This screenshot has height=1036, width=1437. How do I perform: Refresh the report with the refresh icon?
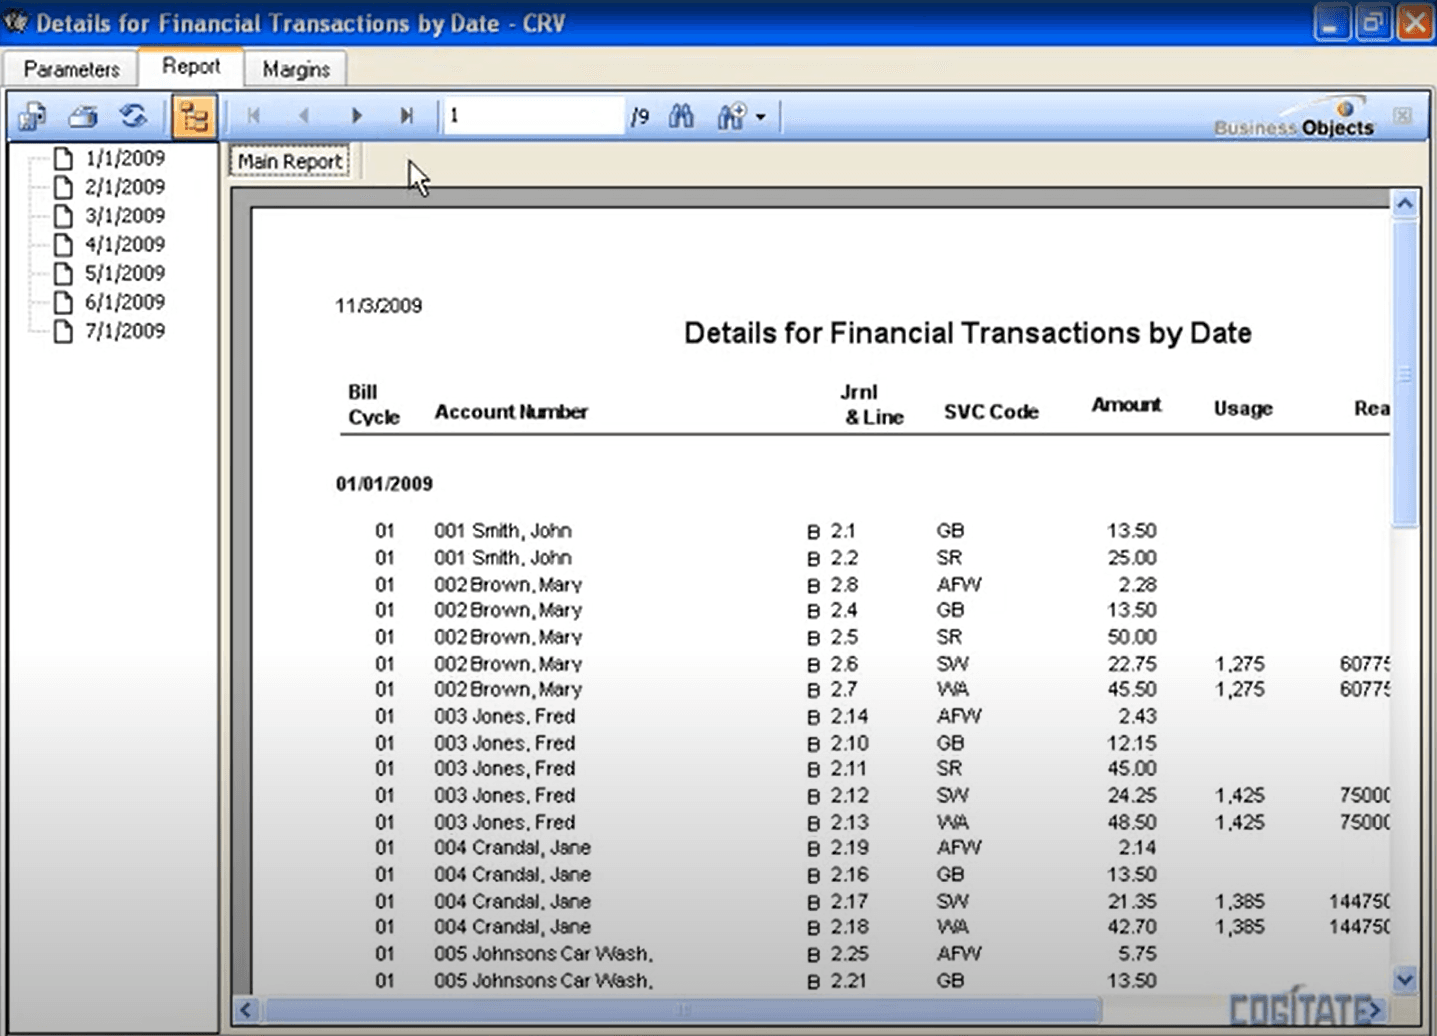(x=133, y=117)
